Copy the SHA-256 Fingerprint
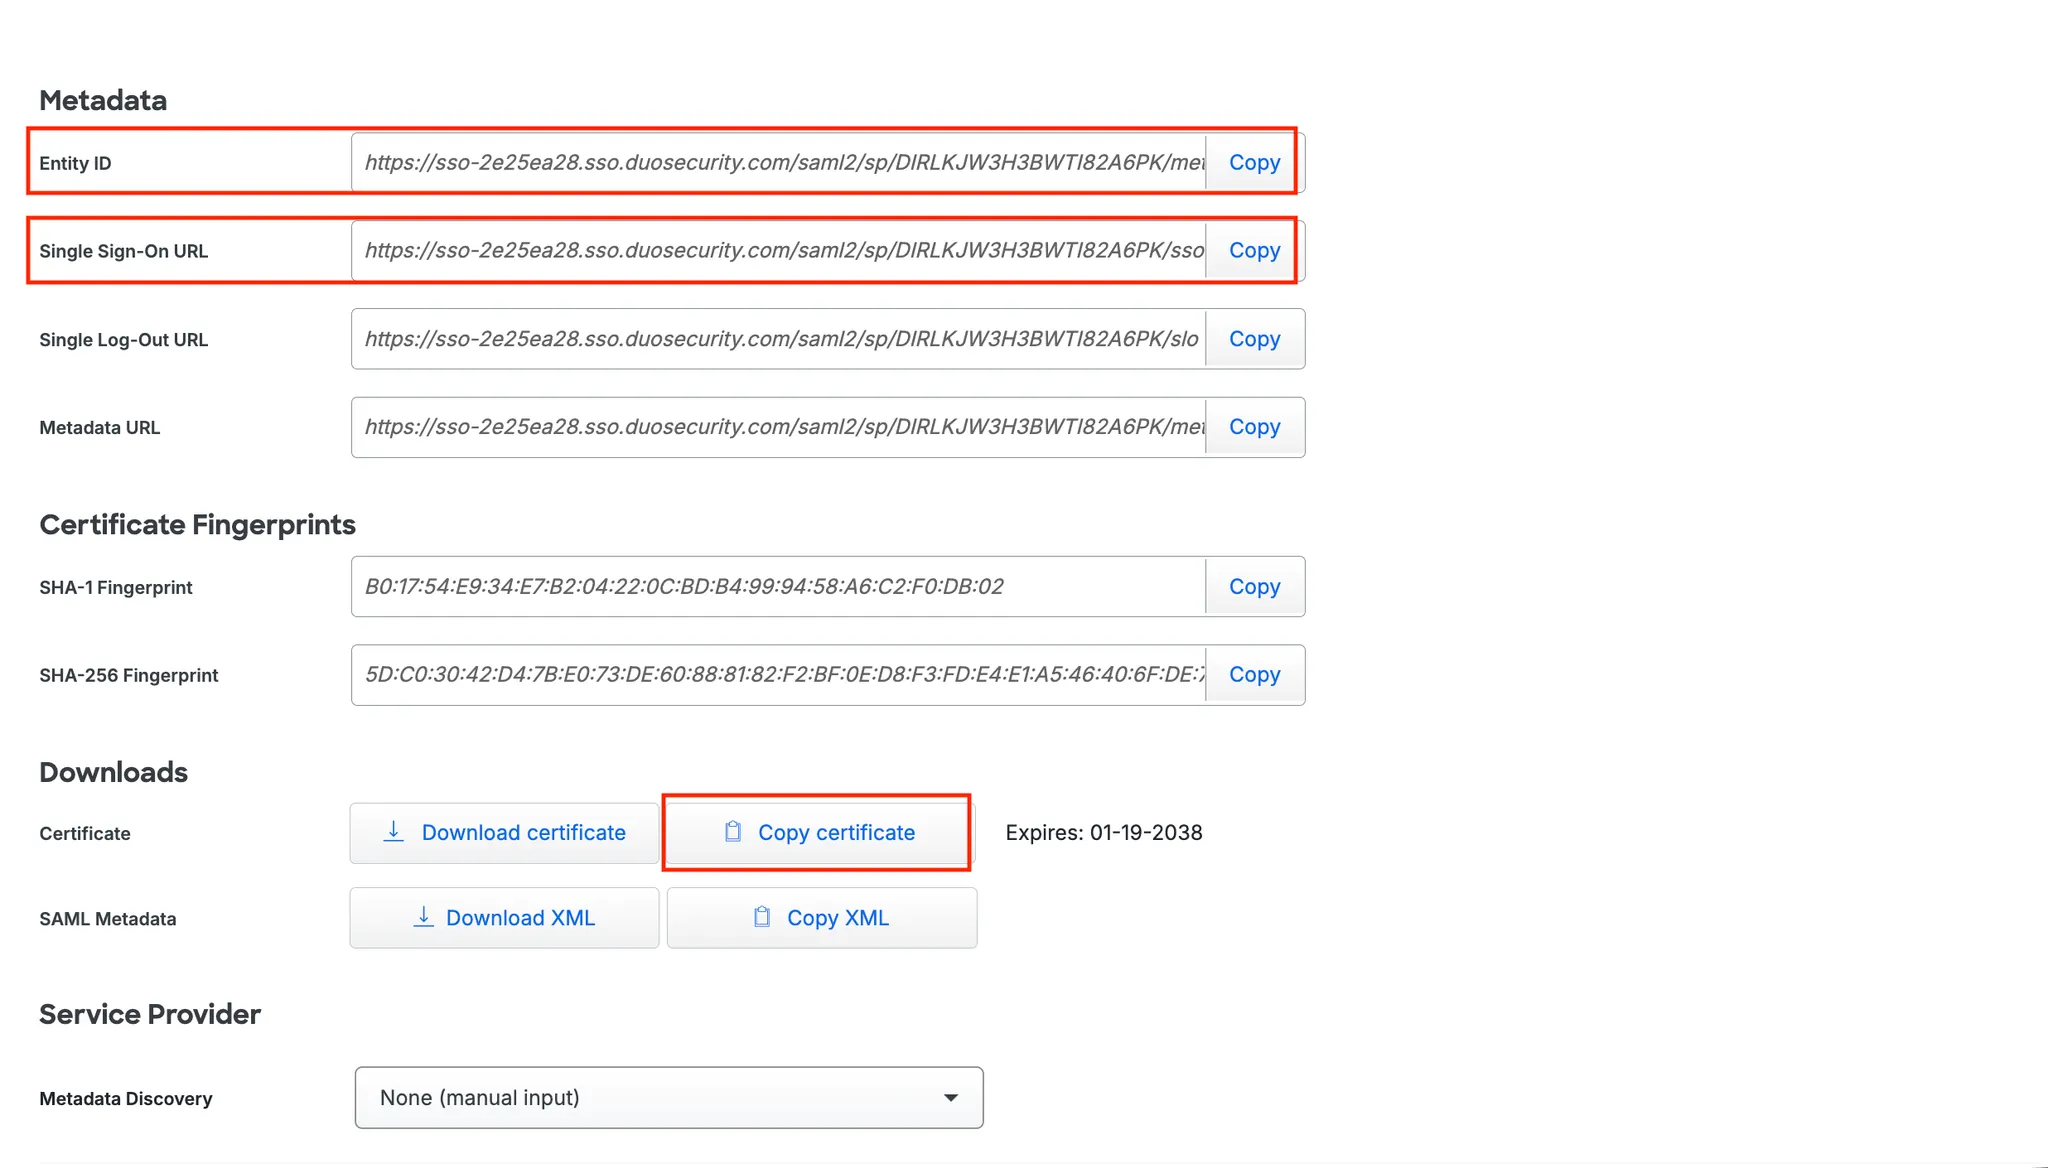Viewport: 2048px width, 1168px height. [1254, 675]
